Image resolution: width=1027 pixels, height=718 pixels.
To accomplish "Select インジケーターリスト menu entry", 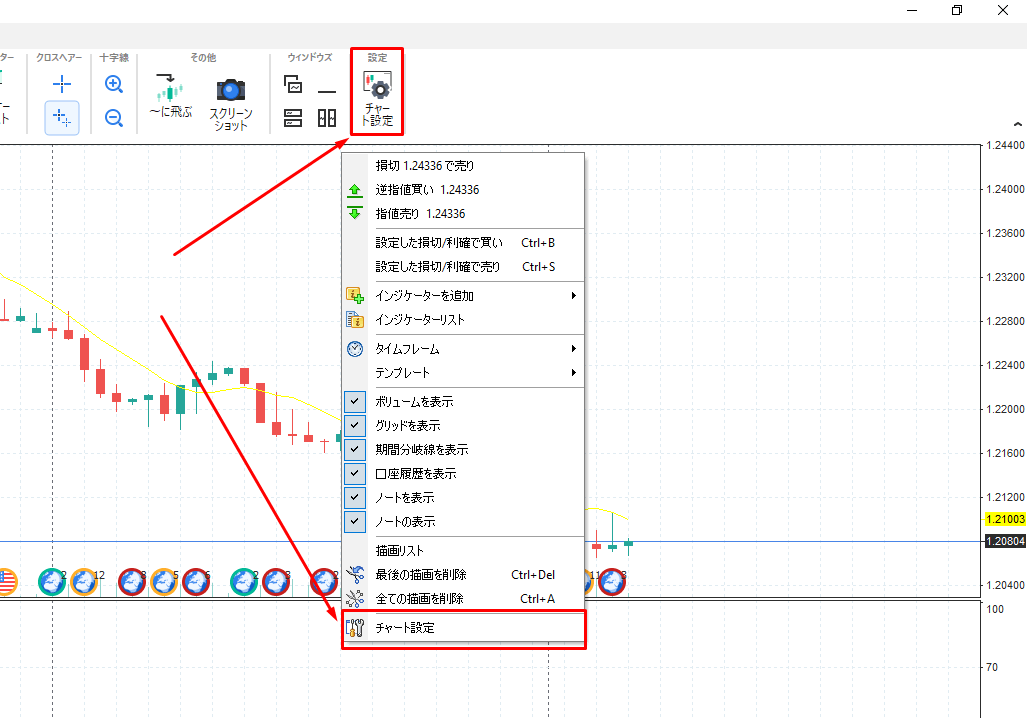I will coord(420,319).
